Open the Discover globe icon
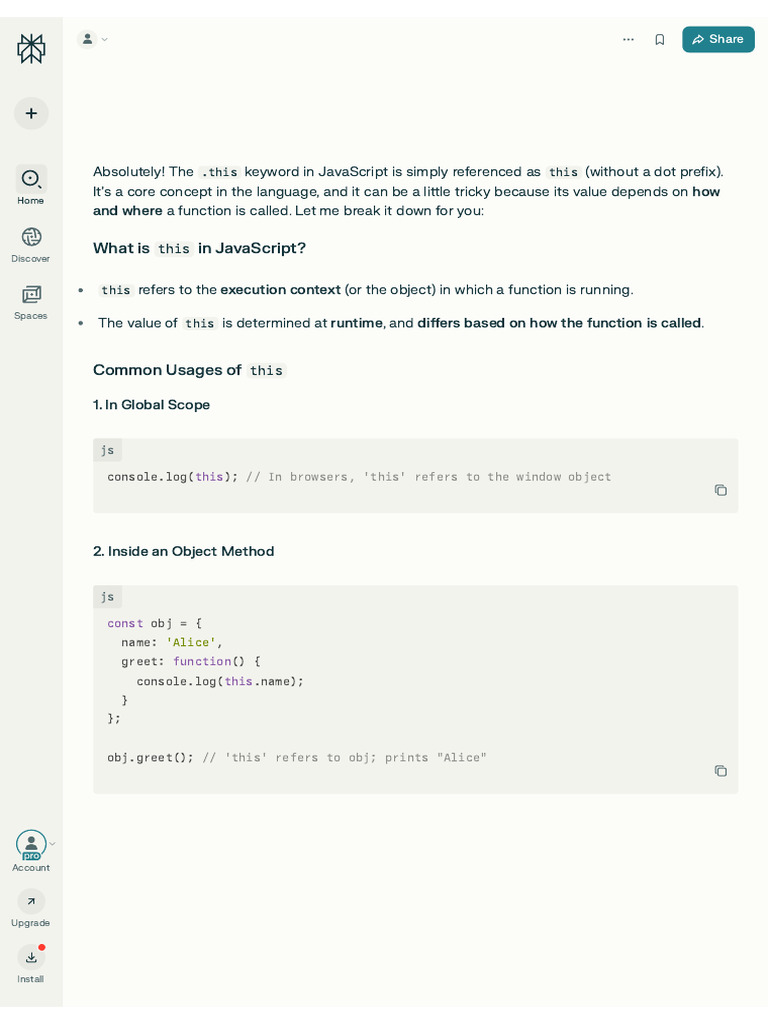768x1024 pixels. 31,237
